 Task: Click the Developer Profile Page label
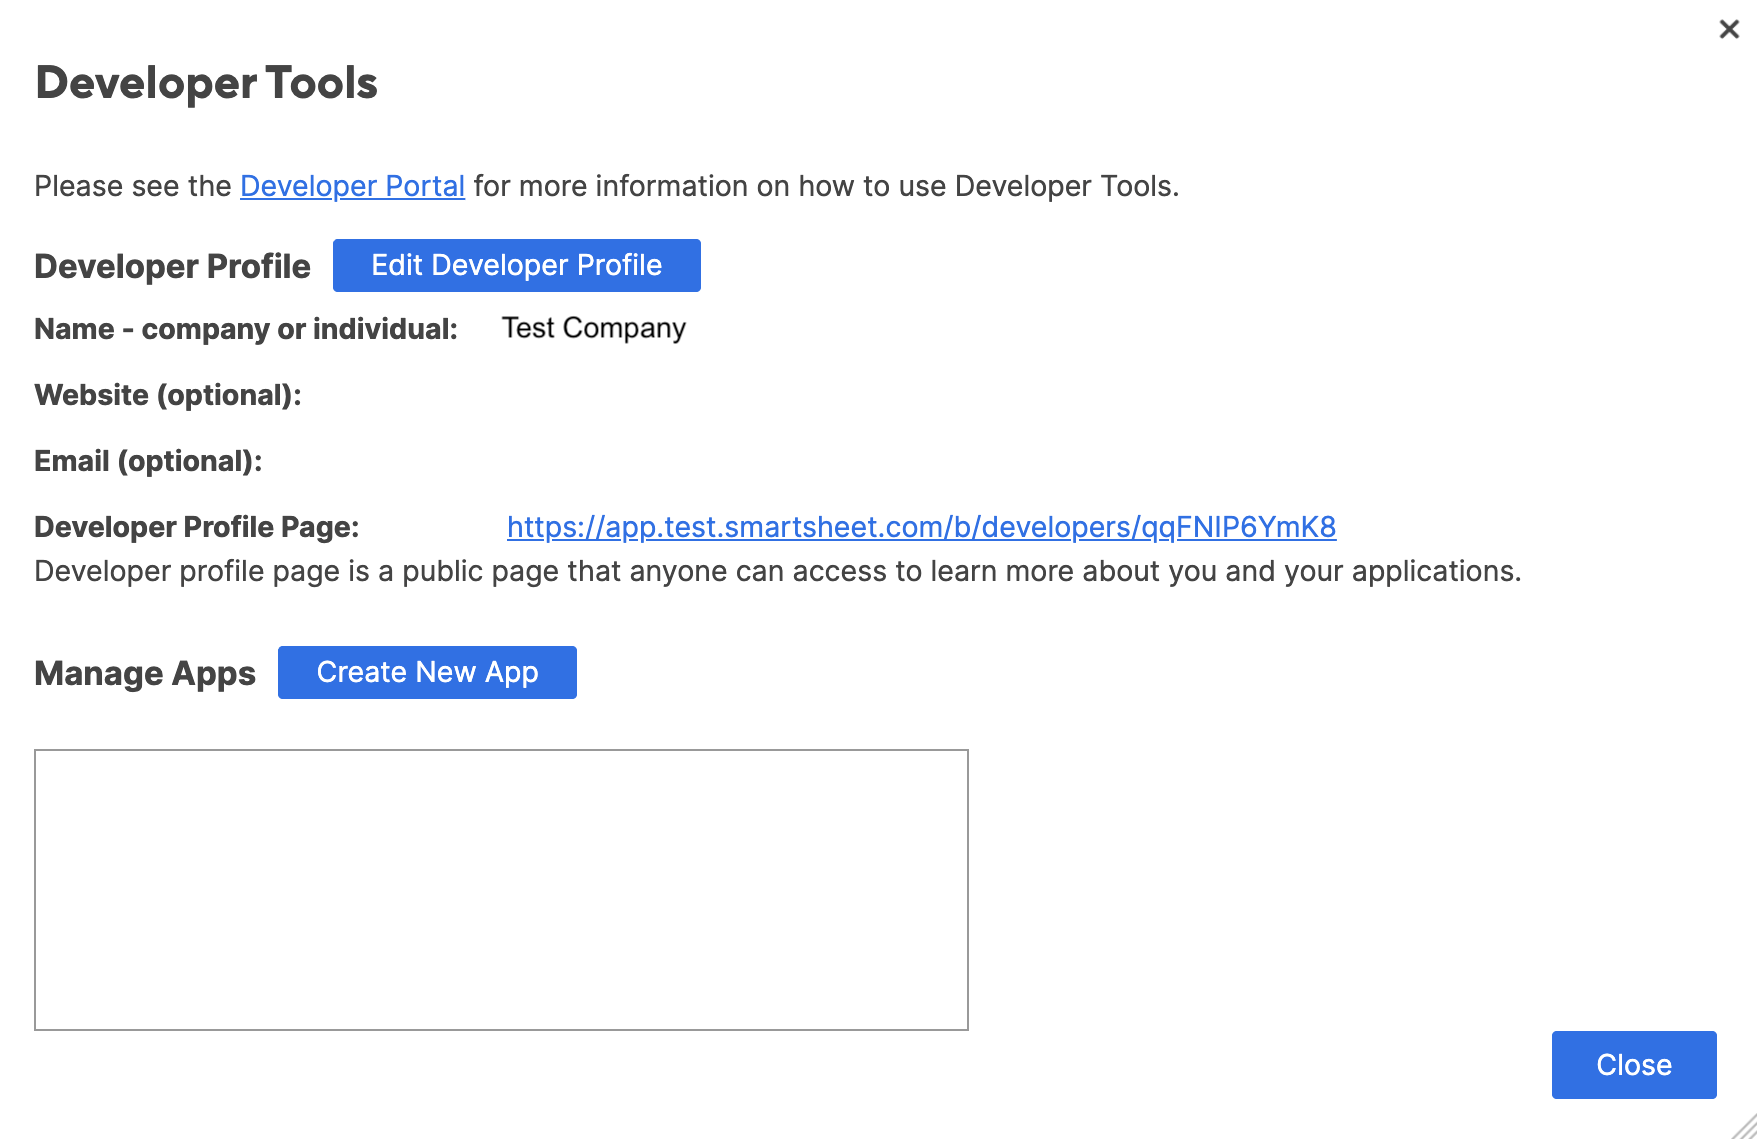tap(197, 528)
